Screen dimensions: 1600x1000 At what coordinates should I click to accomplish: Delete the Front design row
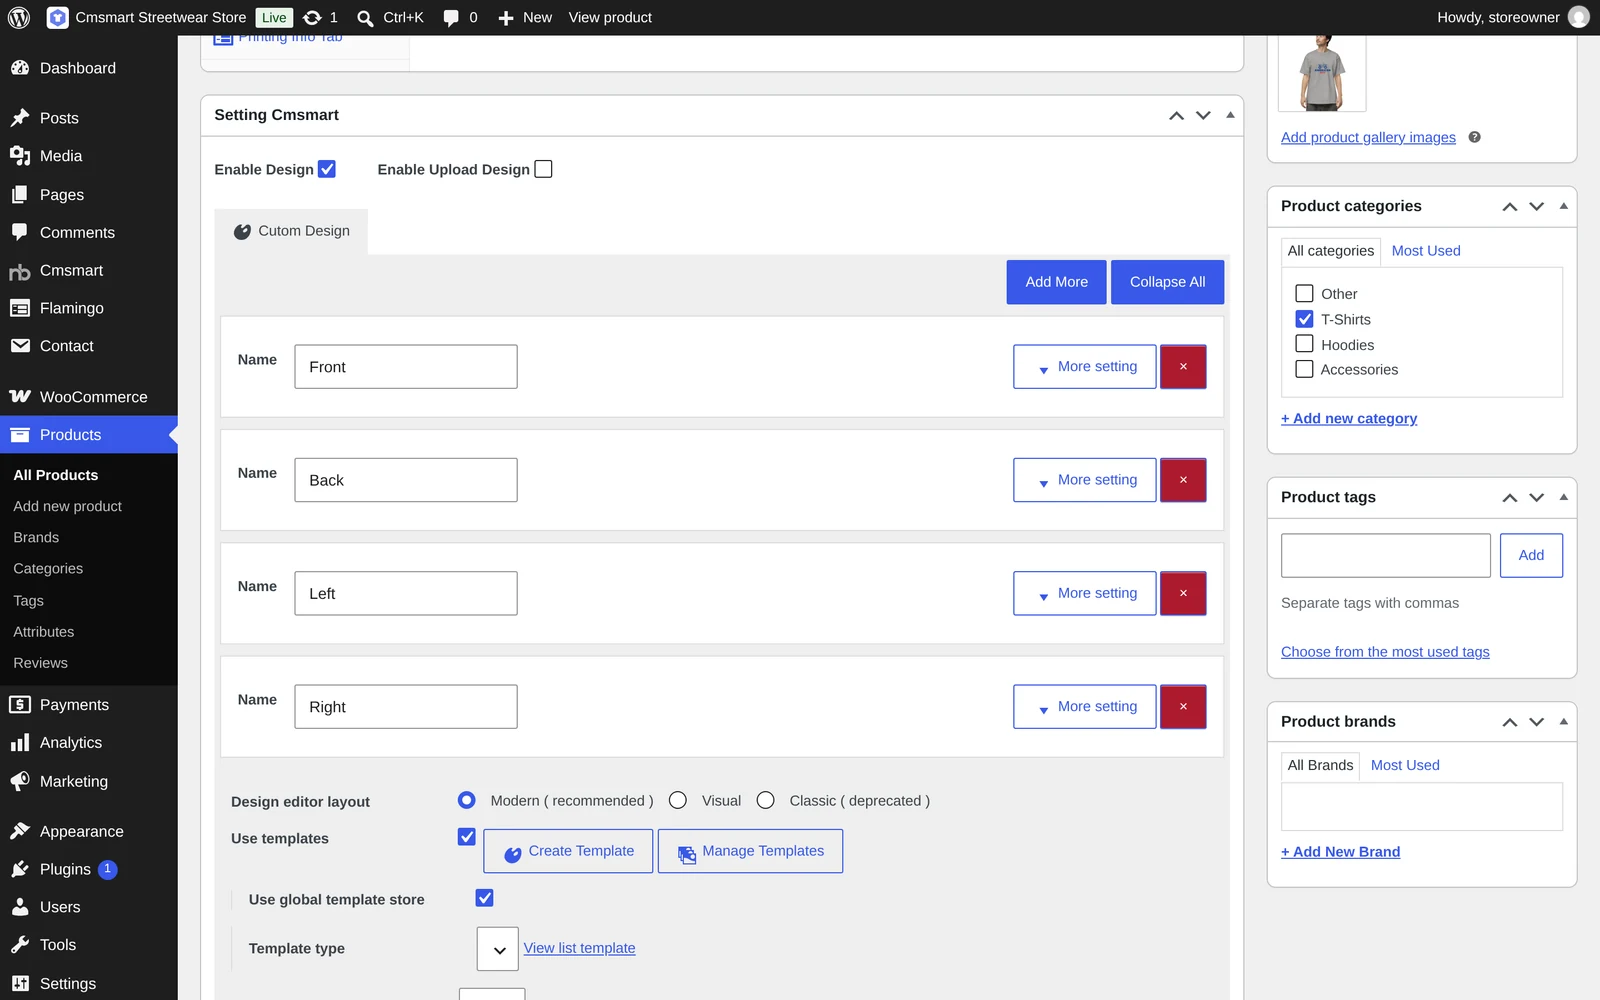click(1183, 367)
